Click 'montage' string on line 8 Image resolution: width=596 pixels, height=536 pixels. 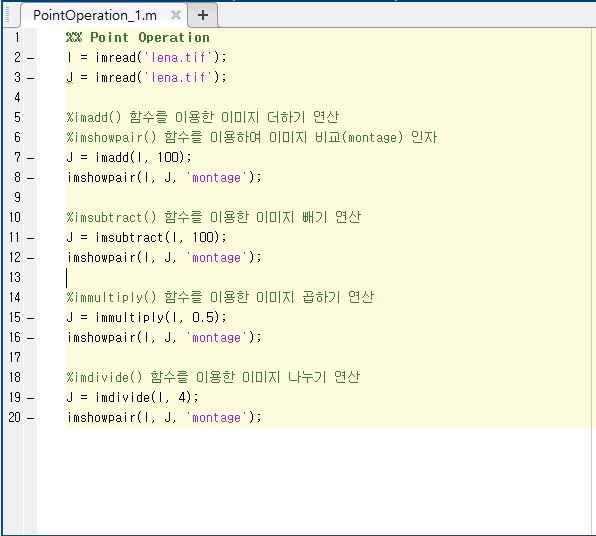(x=216, y=178)
